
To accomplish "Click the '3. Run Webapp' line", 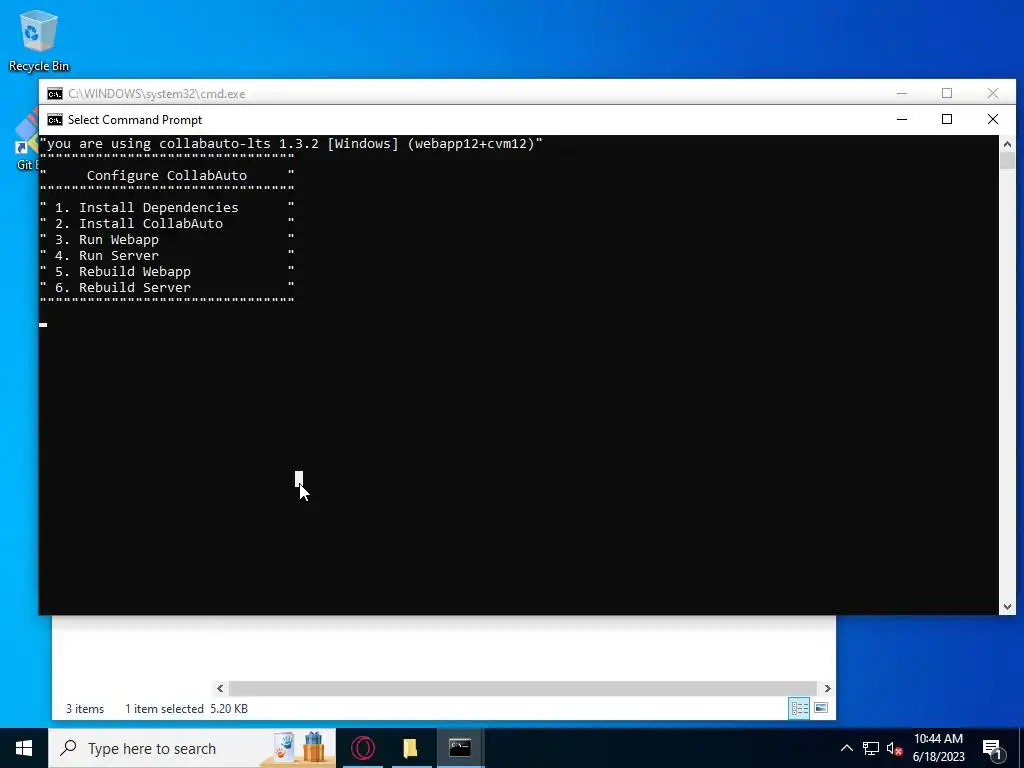I will click(106, 240).
